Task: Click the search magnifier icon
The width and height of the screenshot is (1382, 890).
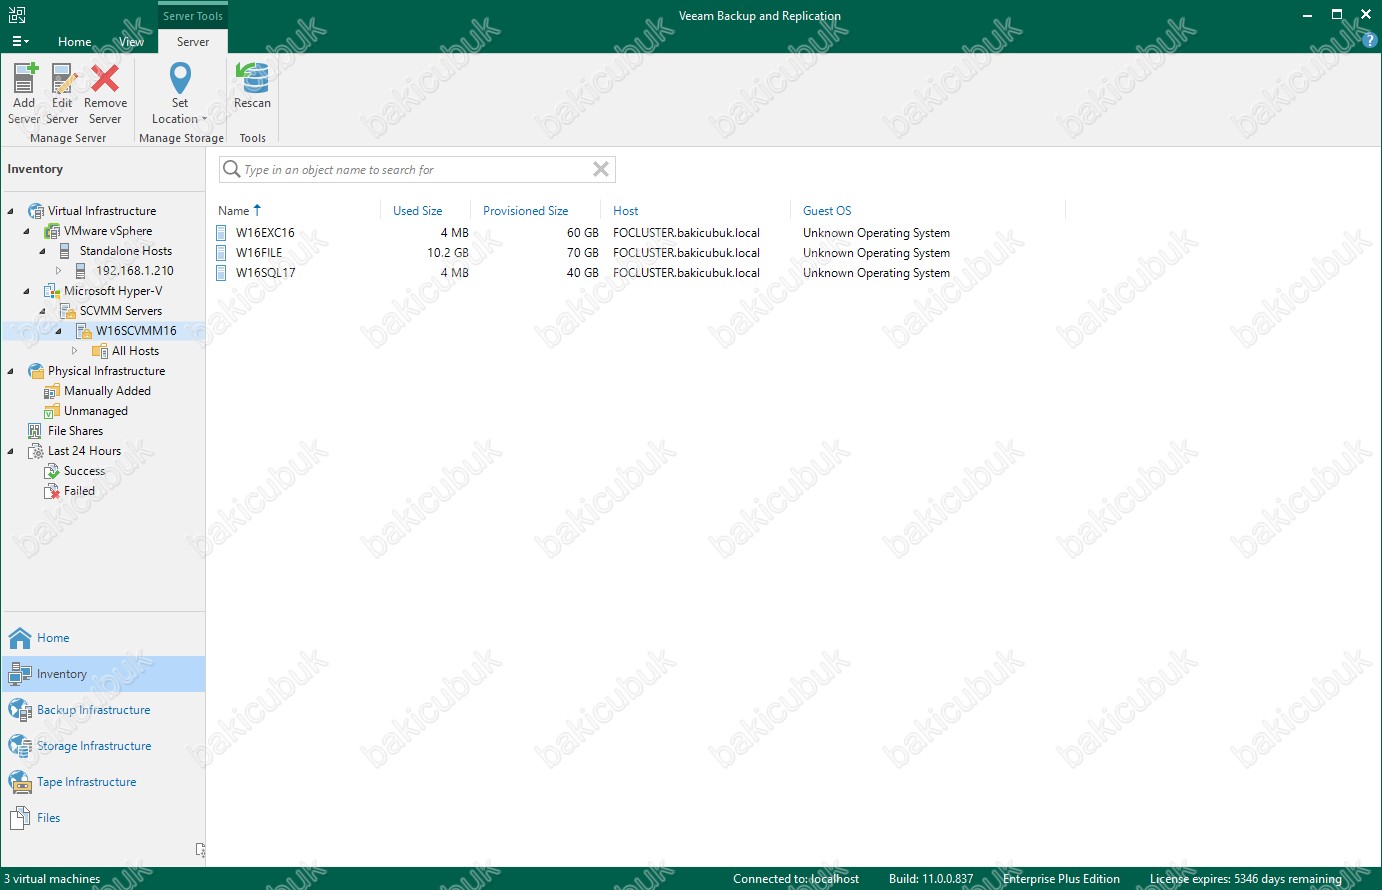Action: pyautogui.click(x=231, y=169)
